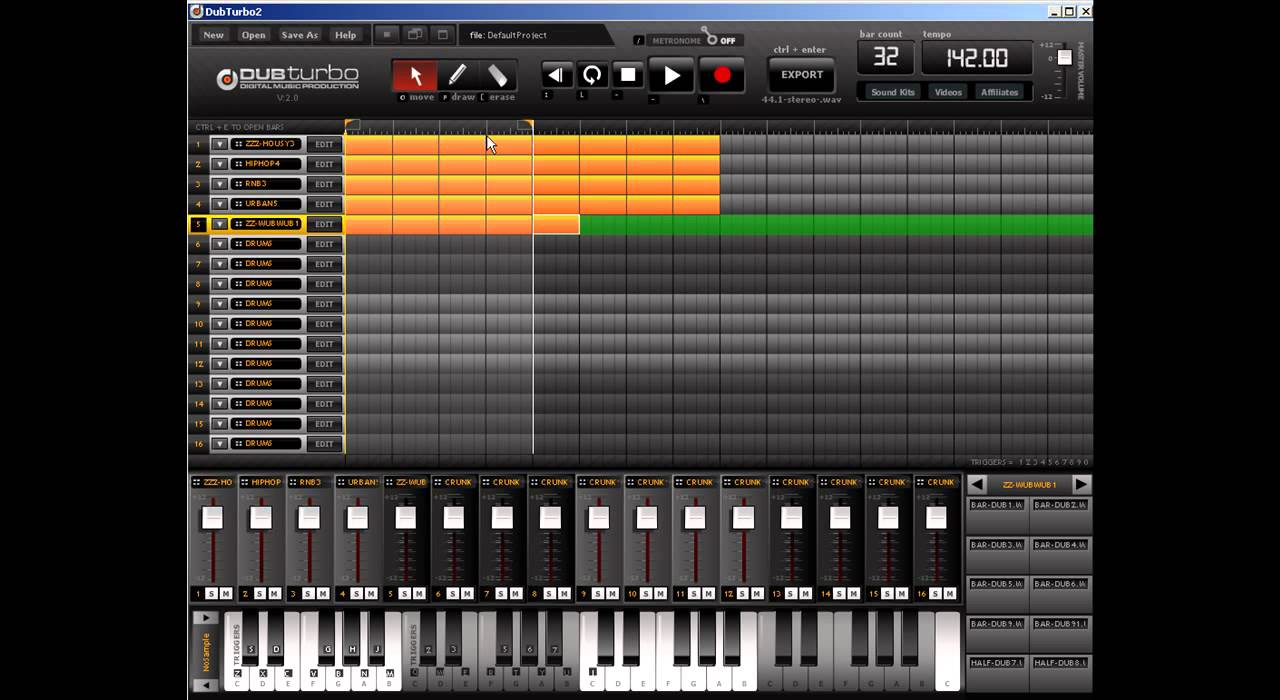1280x700 pixels.
Task: Start playback with the play button
Action: [672, 75]
